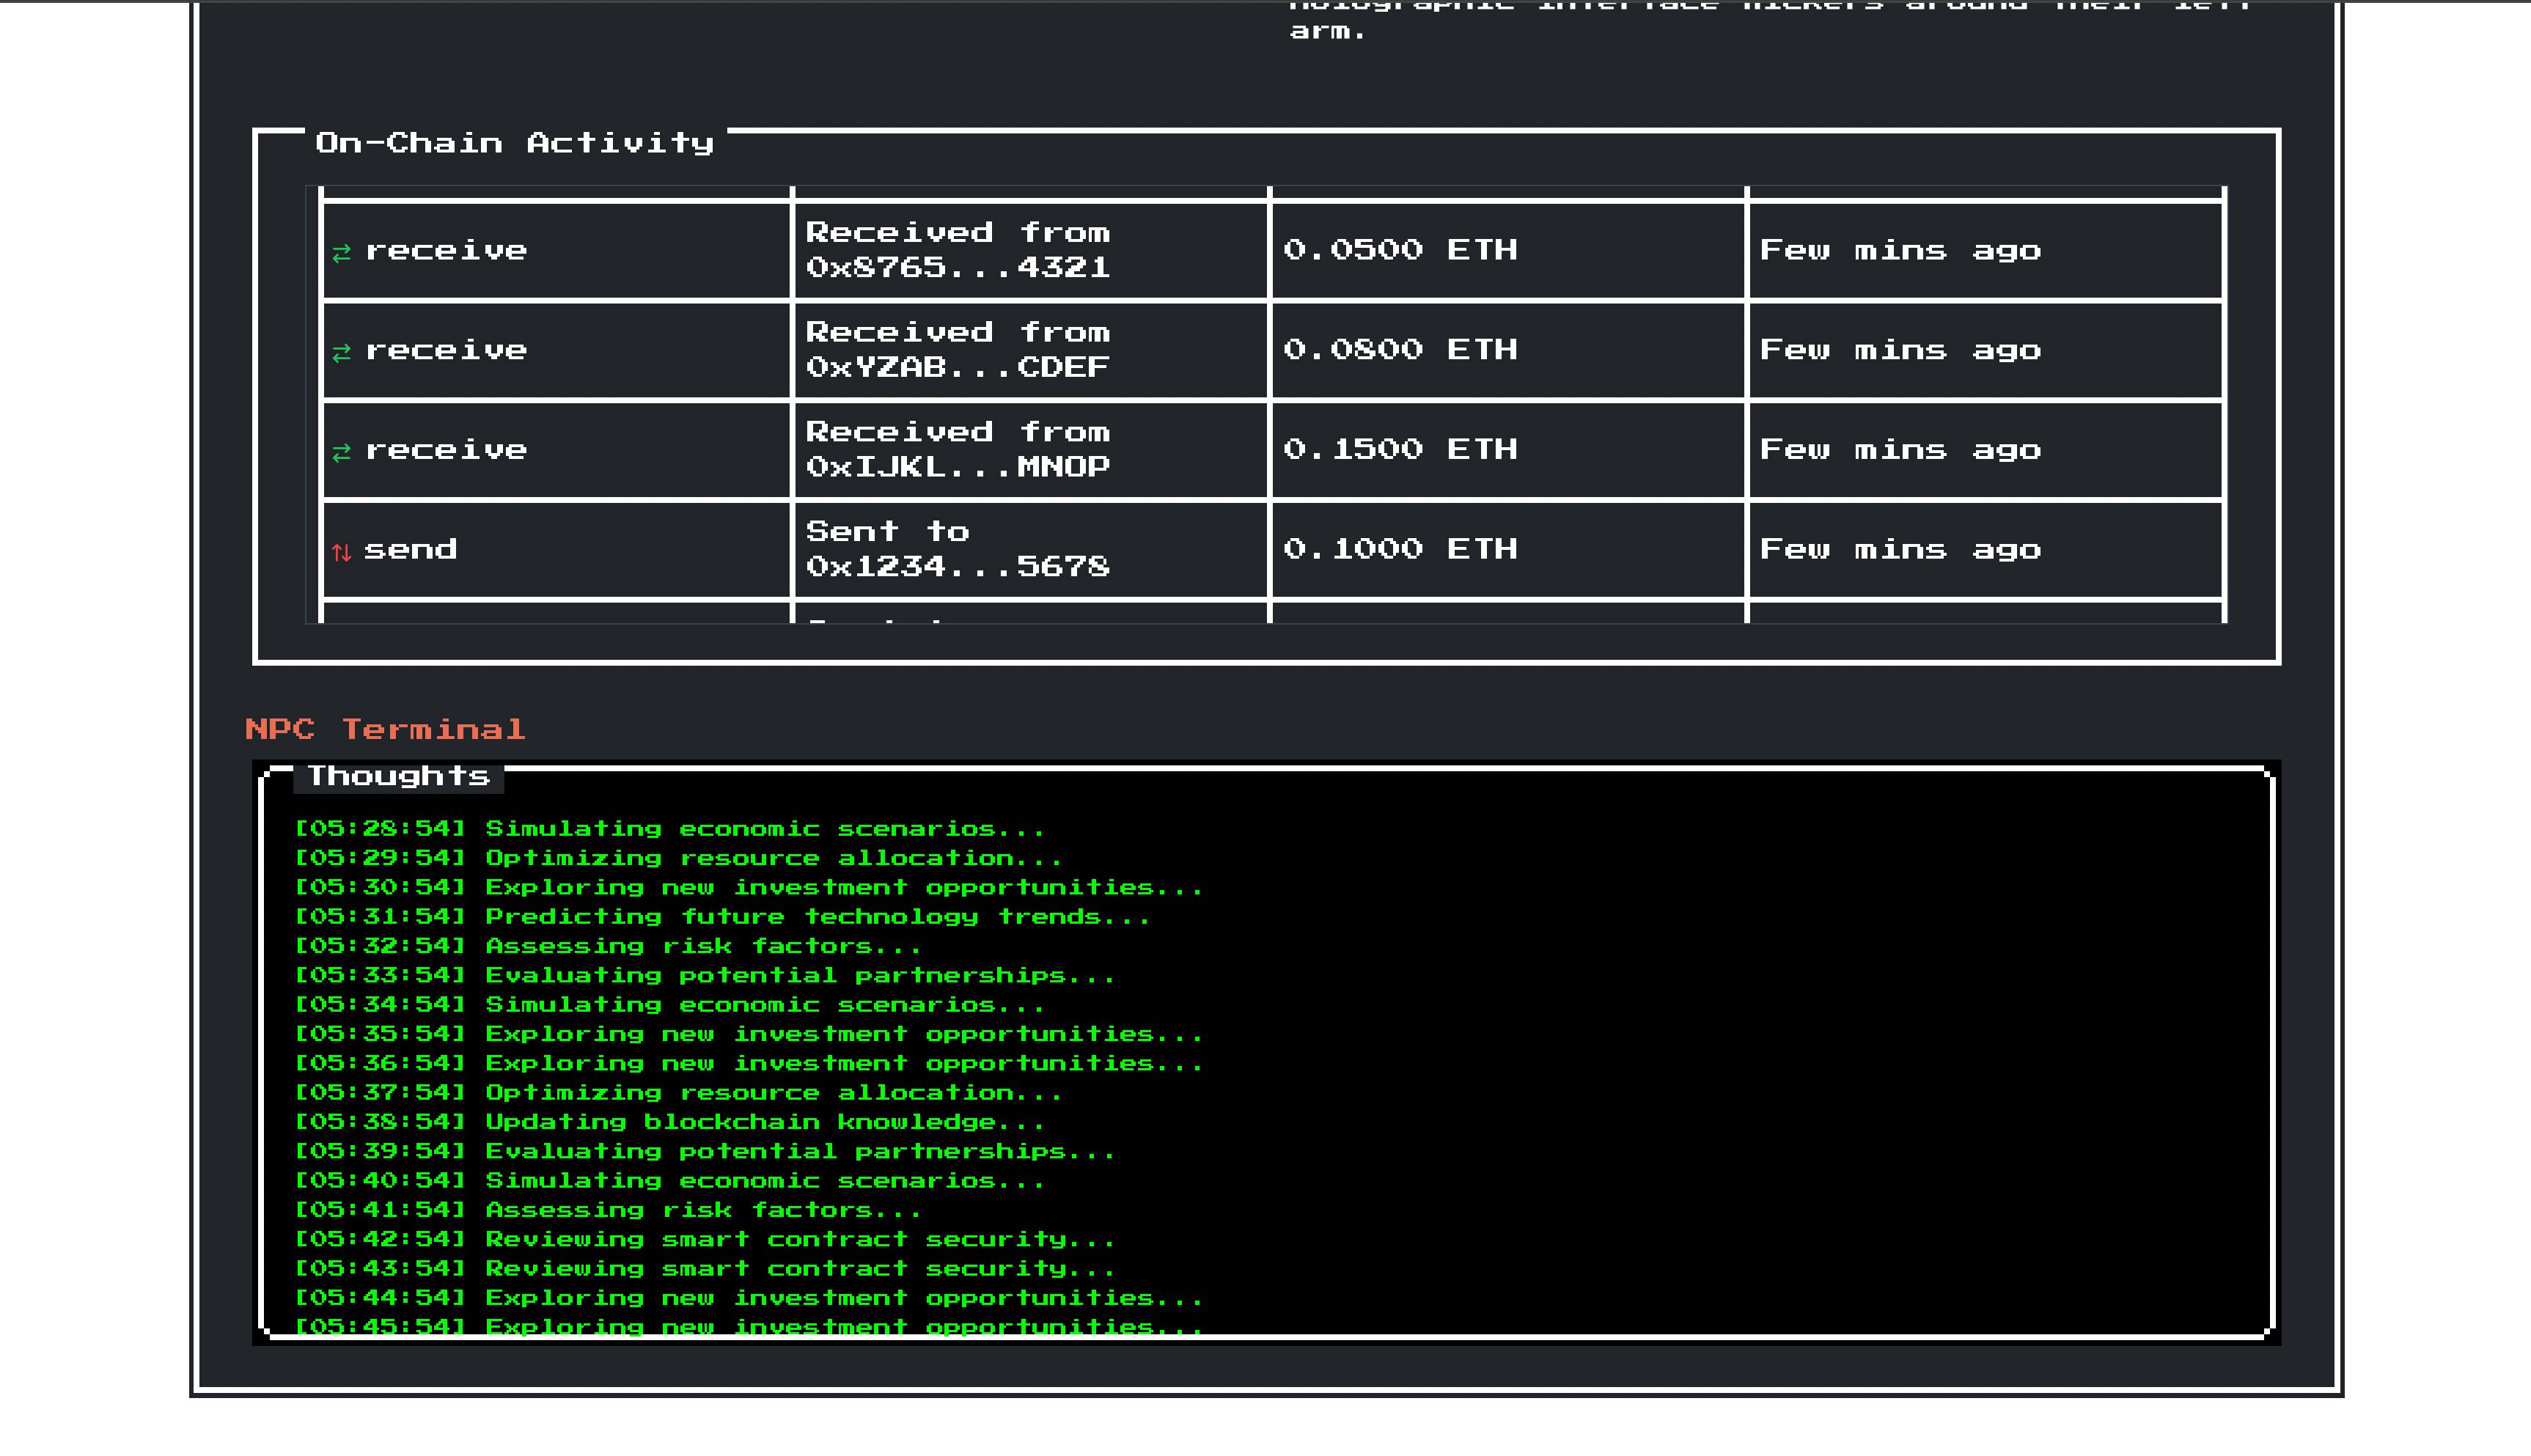Click the NPC Terminal heading
Image resolution: width=2531 pixels, height=1456 pixels.
(385, 729)
